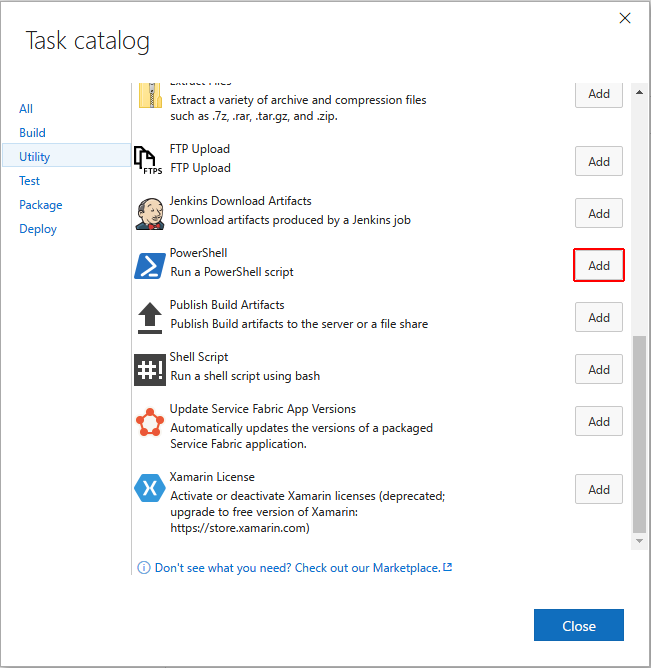Add the Shell Script task

(x=599, y=370)
